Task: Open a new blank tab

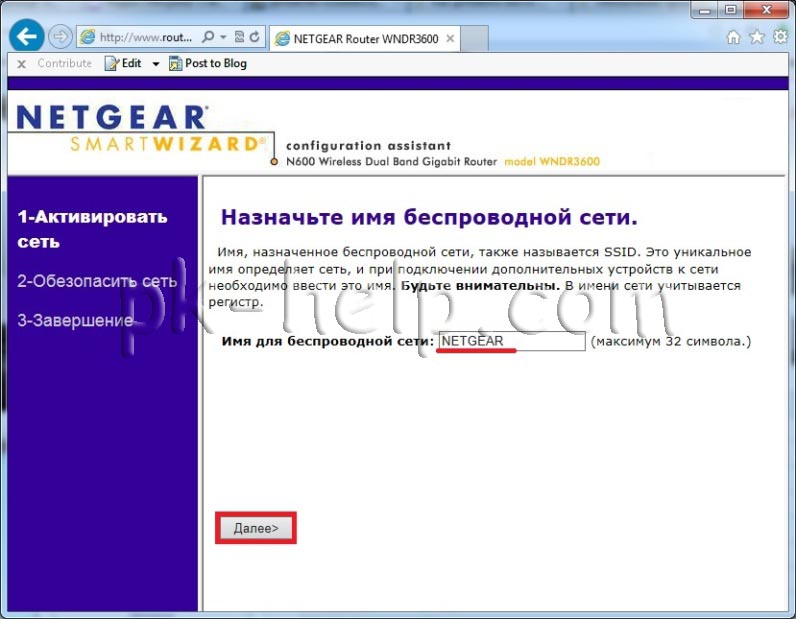Action: click(x=475, y=39)
